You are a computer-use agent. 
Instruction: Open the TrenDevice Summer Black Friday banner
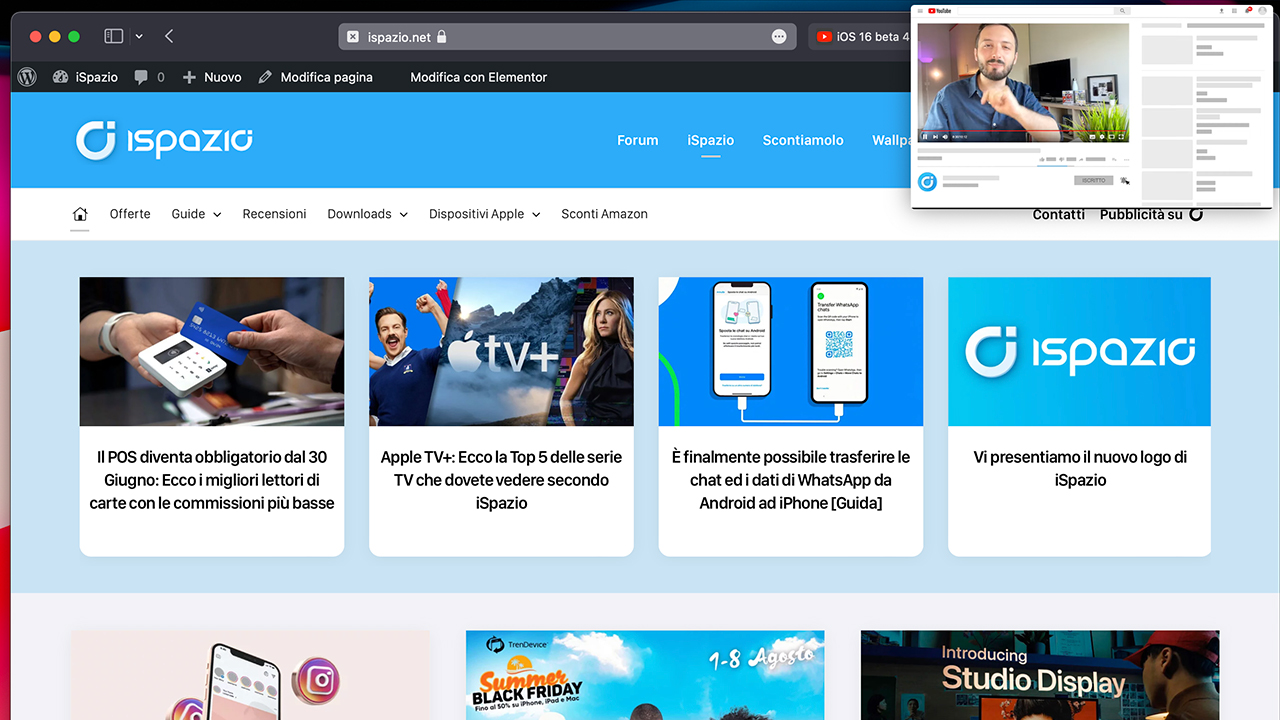pos(645,675)
